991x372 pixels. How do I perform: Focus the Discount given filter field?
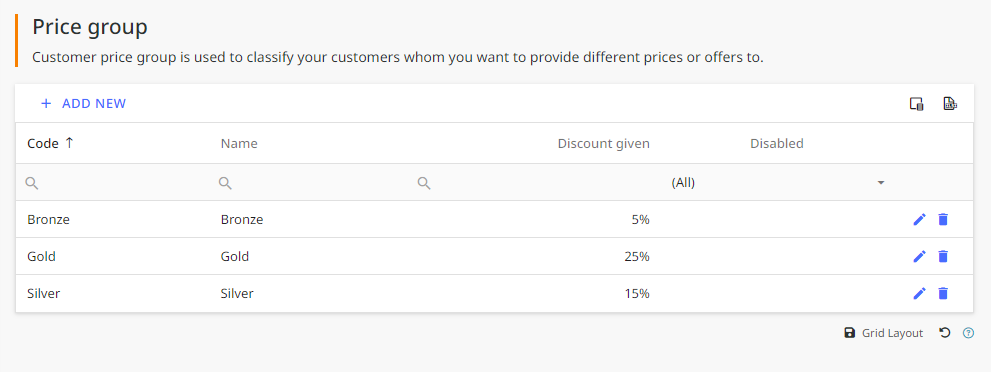click(x=535, y=183)
